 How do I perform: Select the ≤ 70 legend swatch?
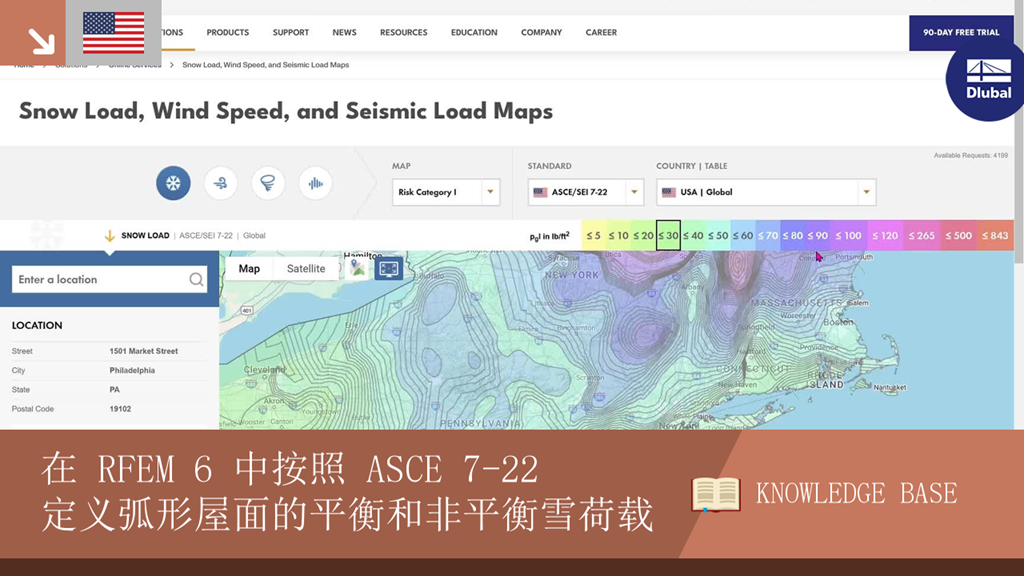(767, 236)
